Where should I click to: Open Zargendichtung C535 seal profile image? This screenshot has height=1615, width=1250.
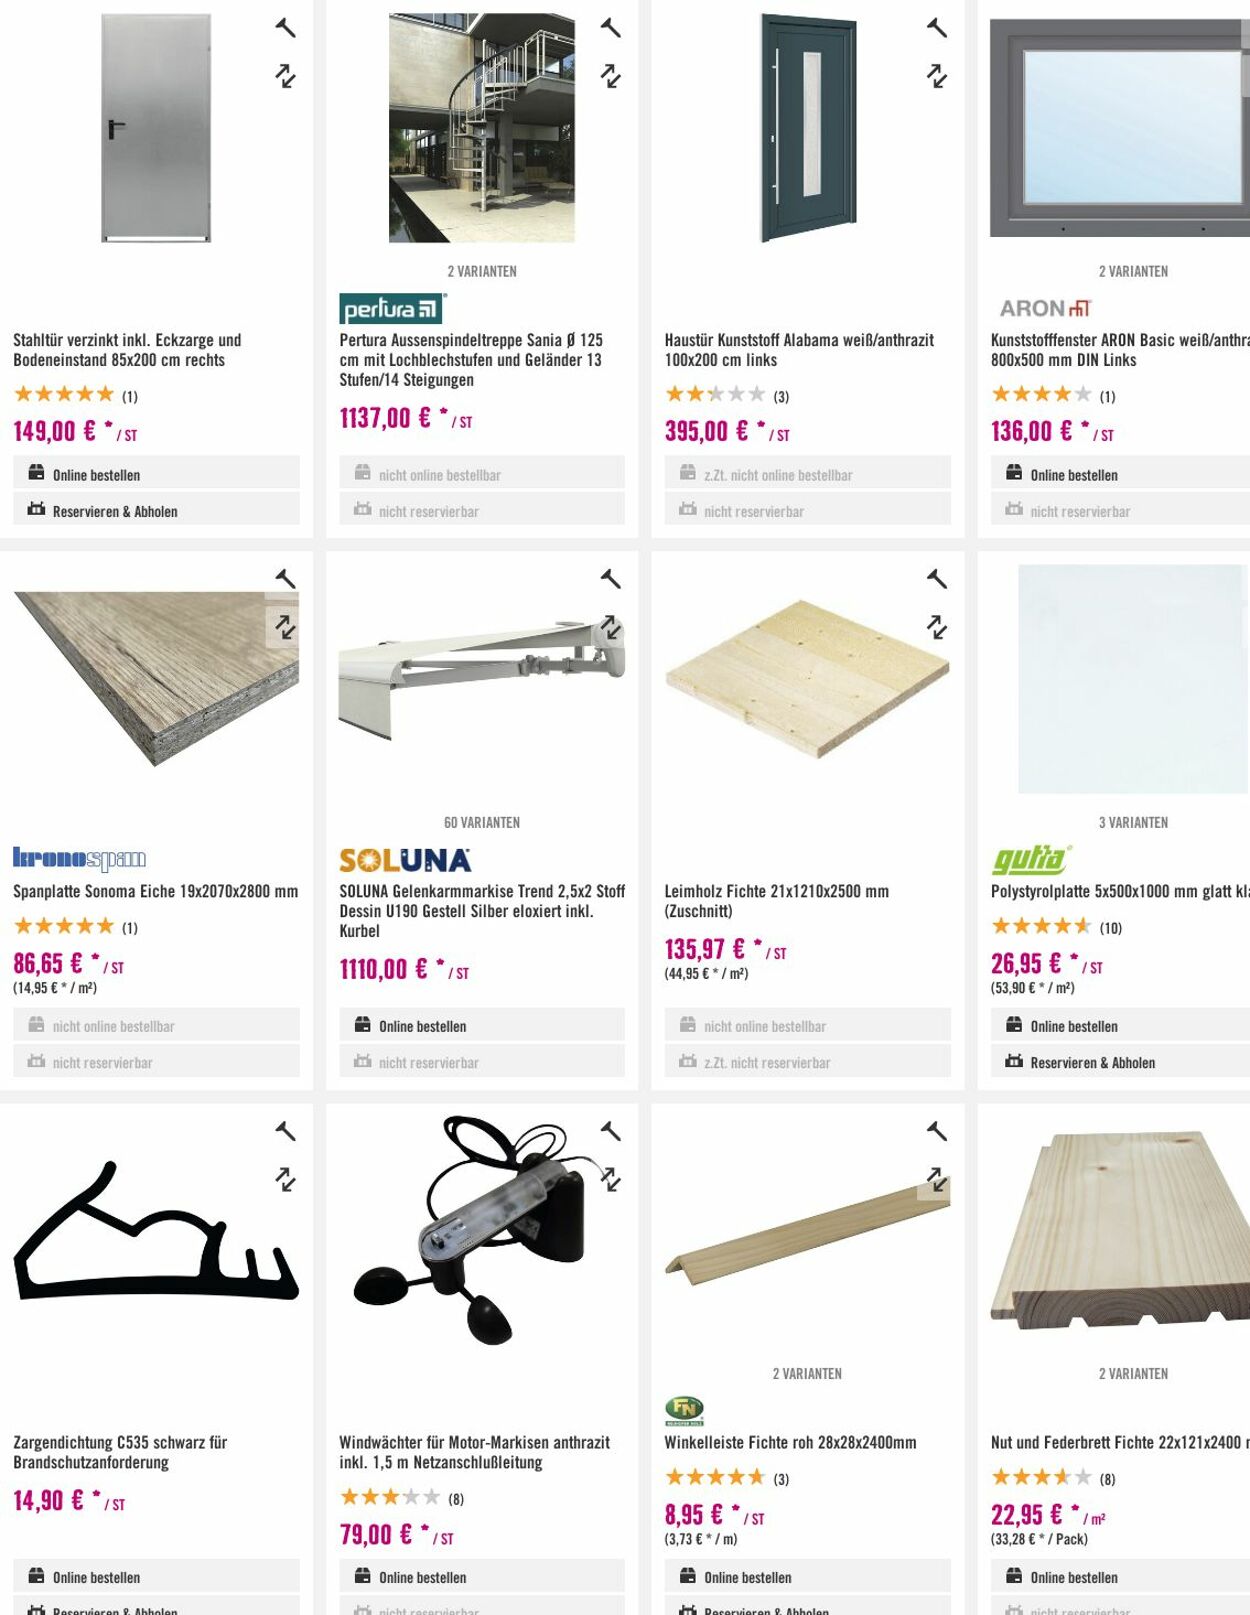pyautogui.click(x=156, y=1230)
